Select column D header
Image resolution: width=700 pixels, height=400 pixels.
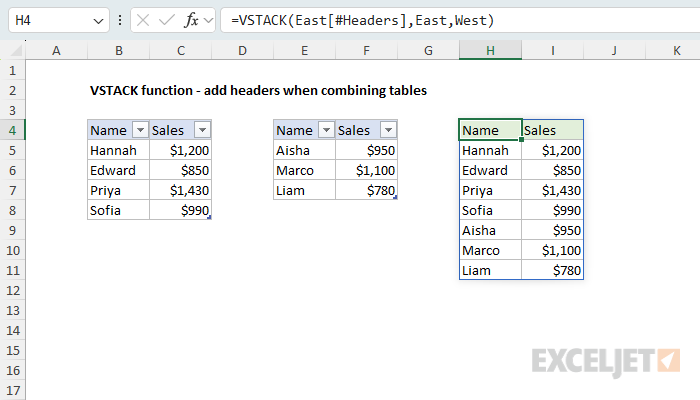point(242,50)
